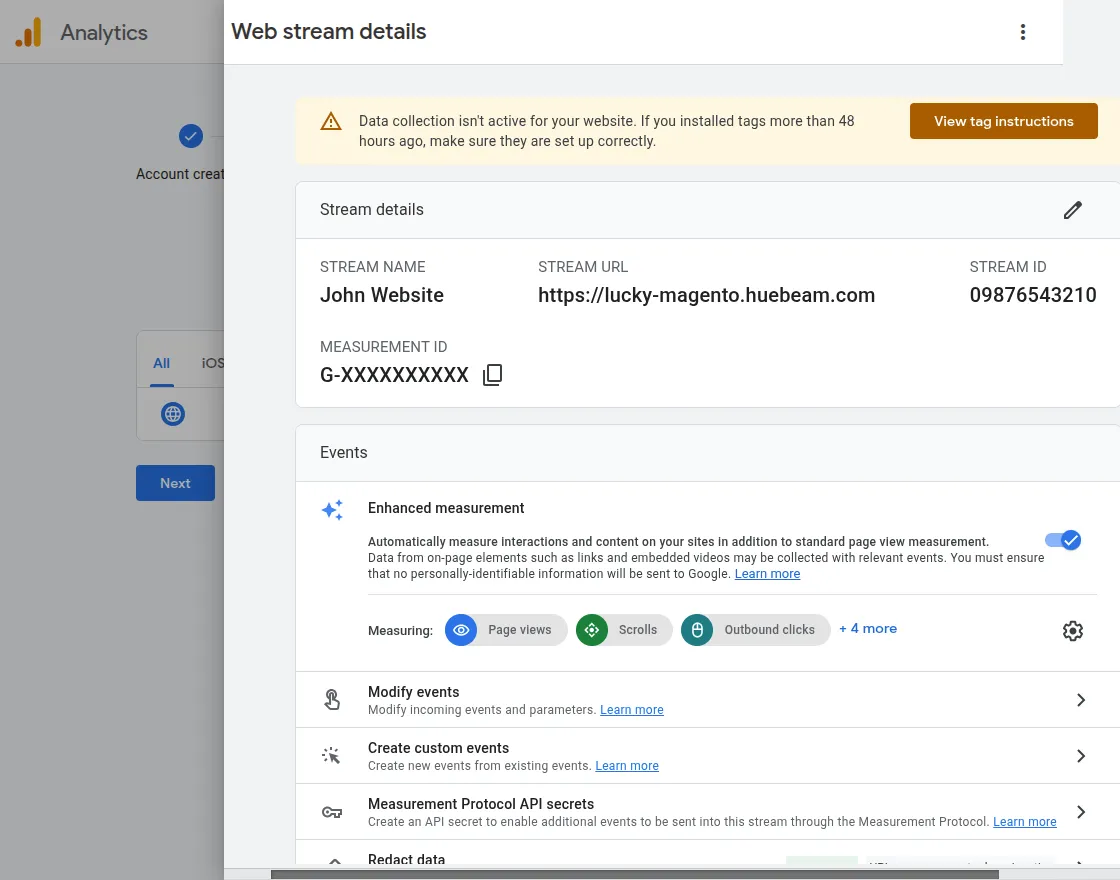Screen dimensions: 1120x880
Task: Click the Stream details section heading
Action: click(x=371, y=210)
